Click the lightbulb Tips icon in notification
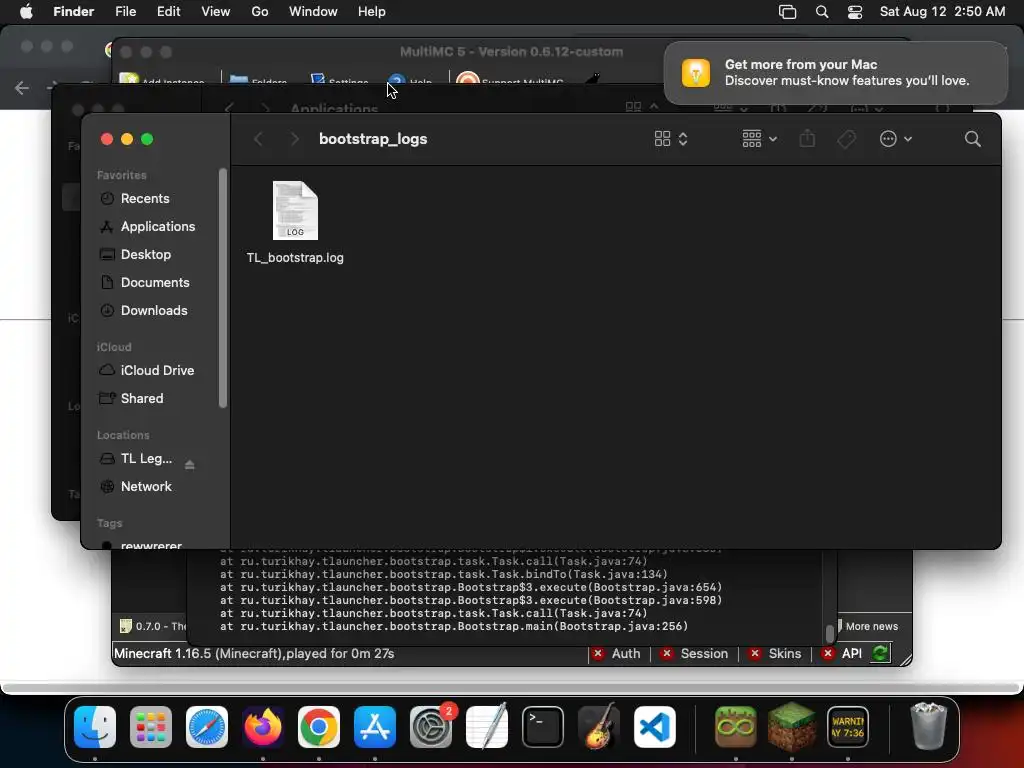This screenshot has height=768, width=1024. (696, 72)
